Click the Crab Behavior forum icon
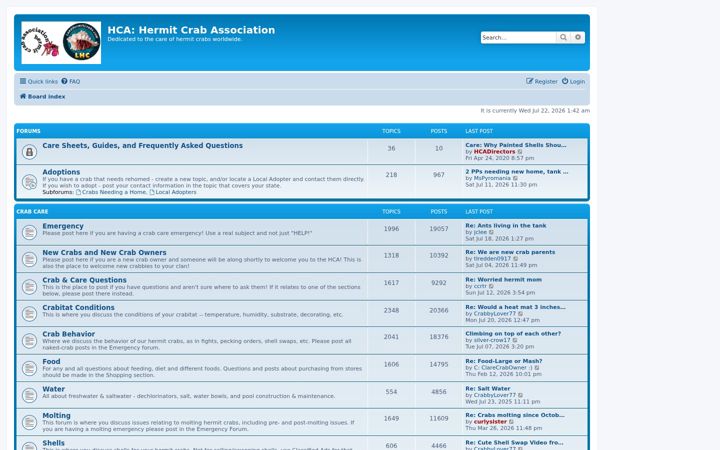This screenshot has height=450, width=720. [x=29, y=341]
